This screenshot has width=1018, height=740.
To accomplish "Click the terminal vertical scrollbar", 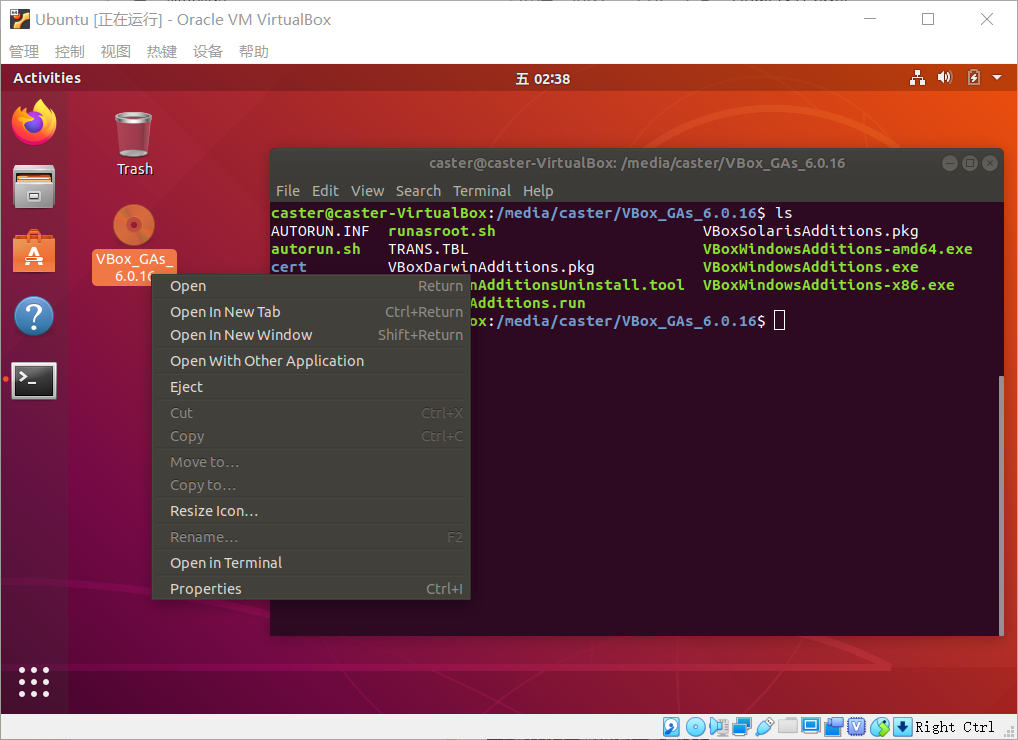I will (1001, 506).
